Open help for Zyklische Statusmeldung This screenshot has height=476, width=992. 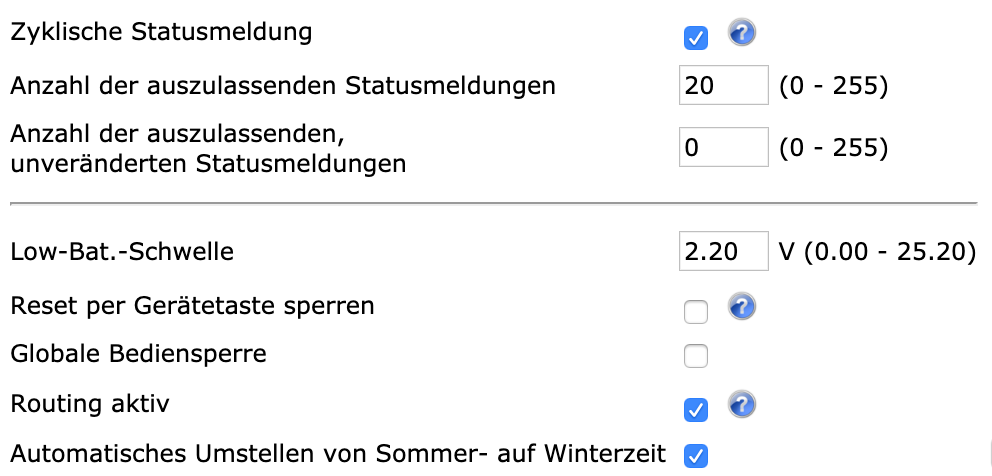pos(741,34)
